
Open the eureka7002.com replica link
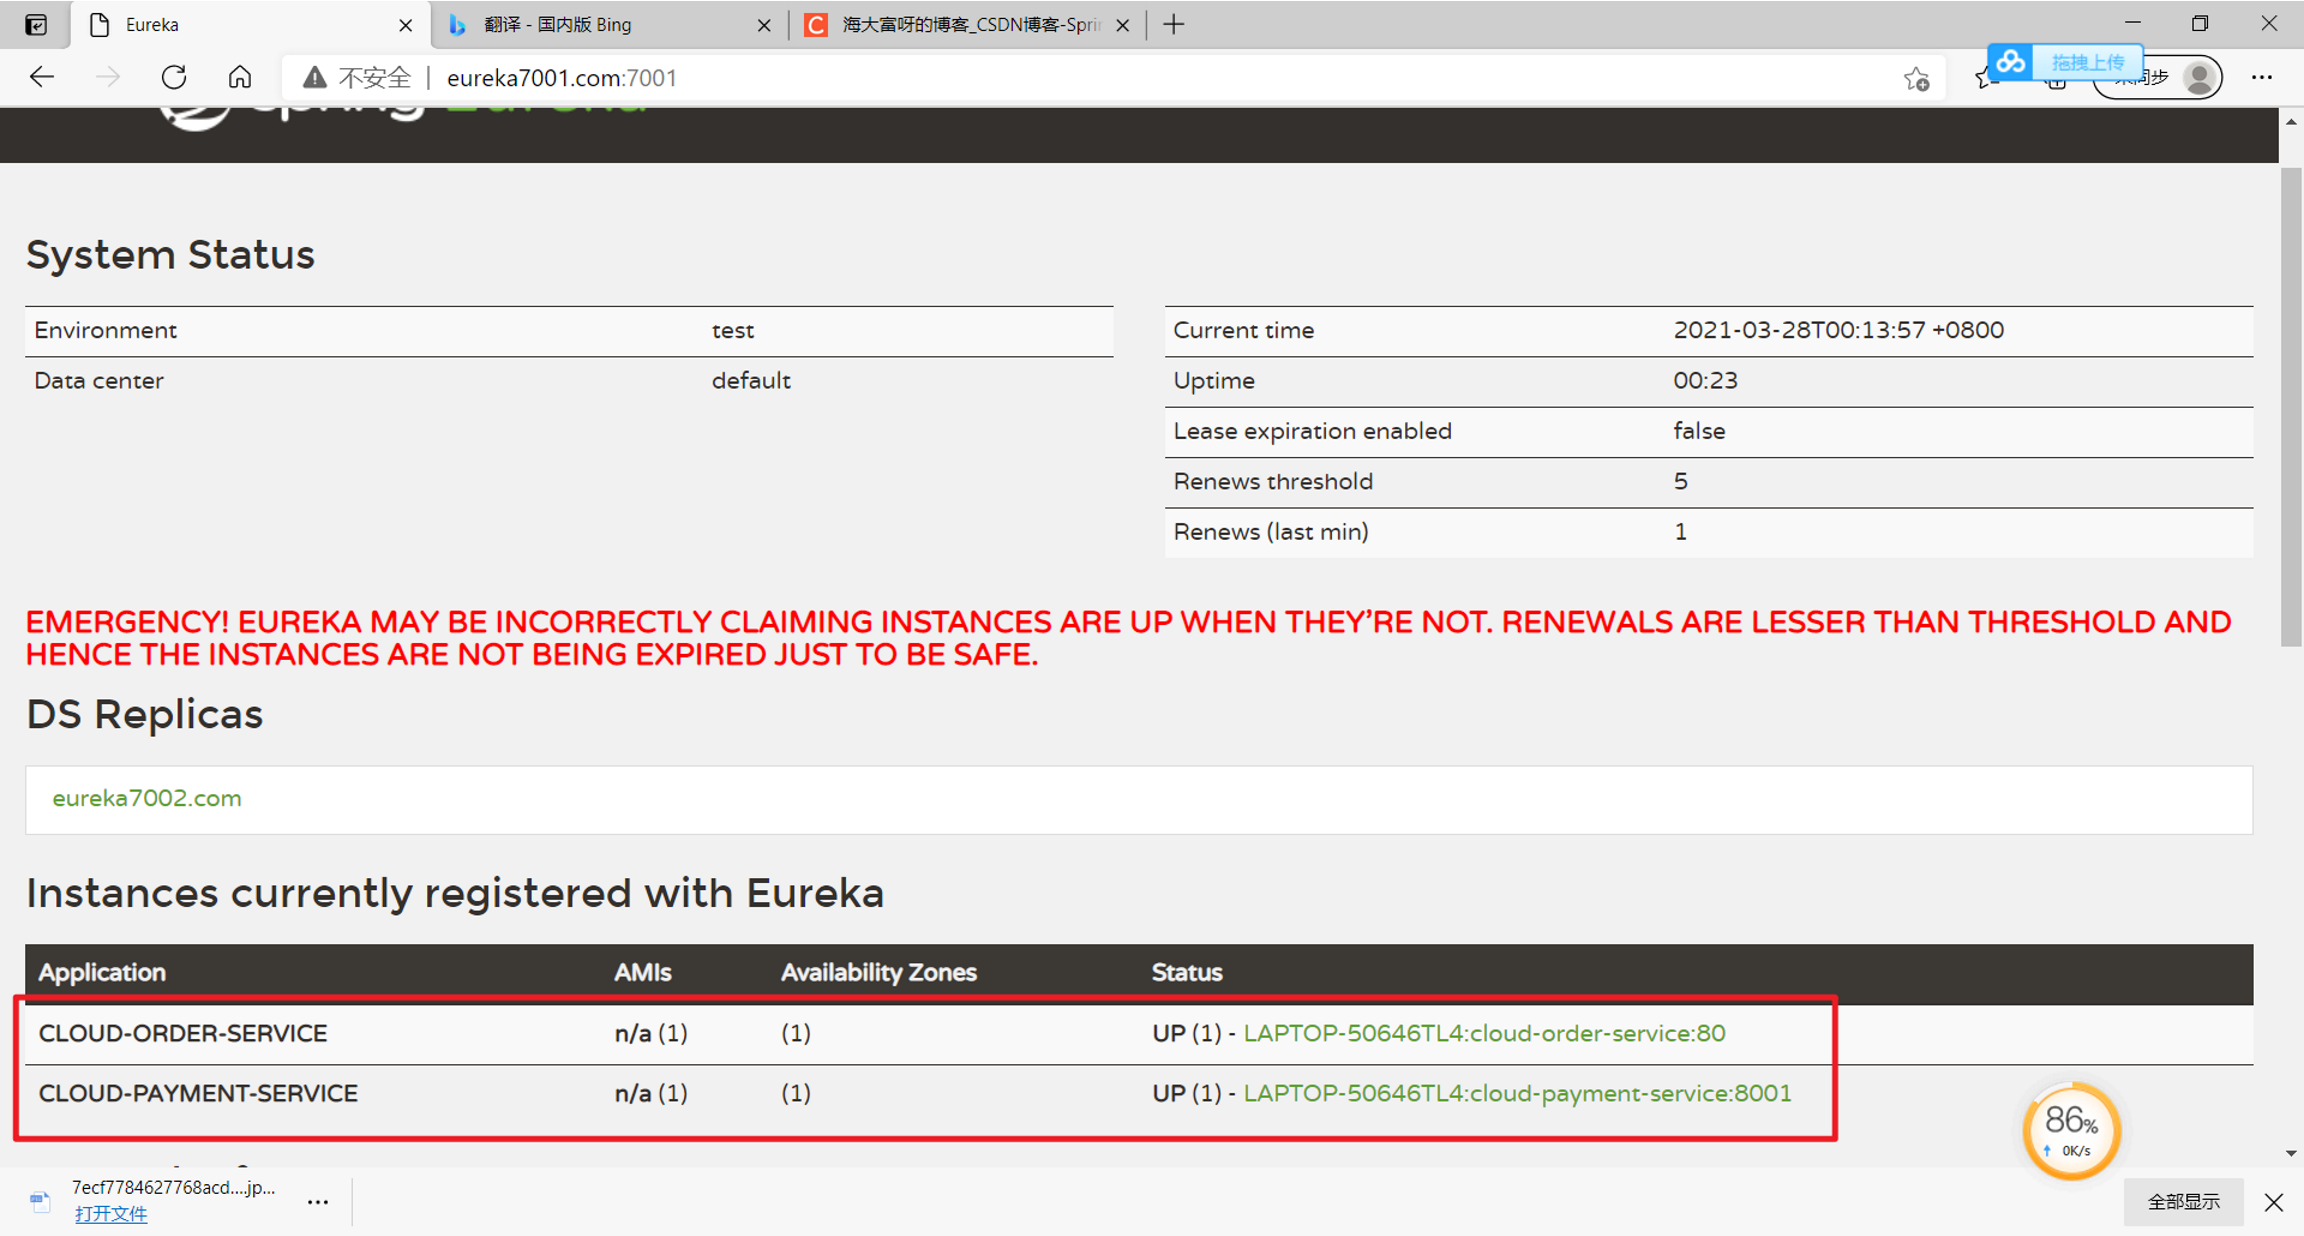pos(147,798)
